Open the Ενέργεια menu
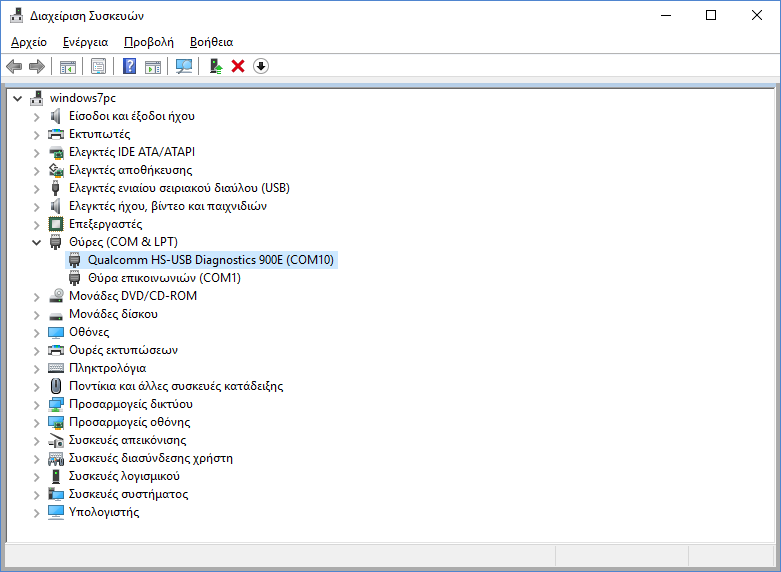 tap(85, 42)
